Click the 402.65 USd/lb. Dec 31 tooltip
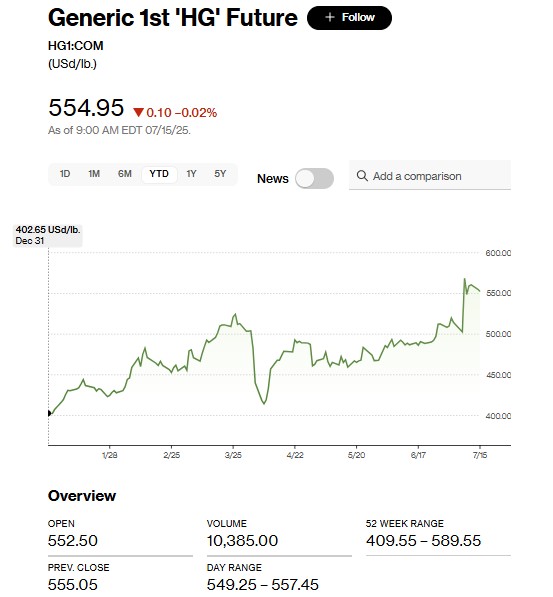The image size is (553, 597). (48, 235)
